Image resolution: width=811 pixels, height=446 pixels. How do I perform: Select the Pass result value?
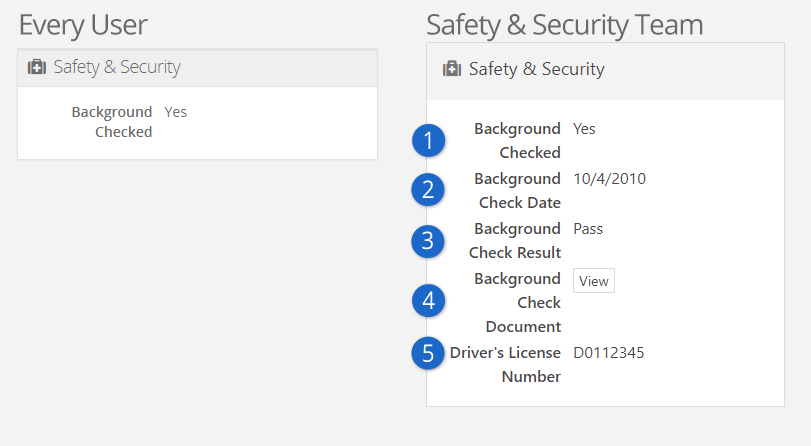588,229
